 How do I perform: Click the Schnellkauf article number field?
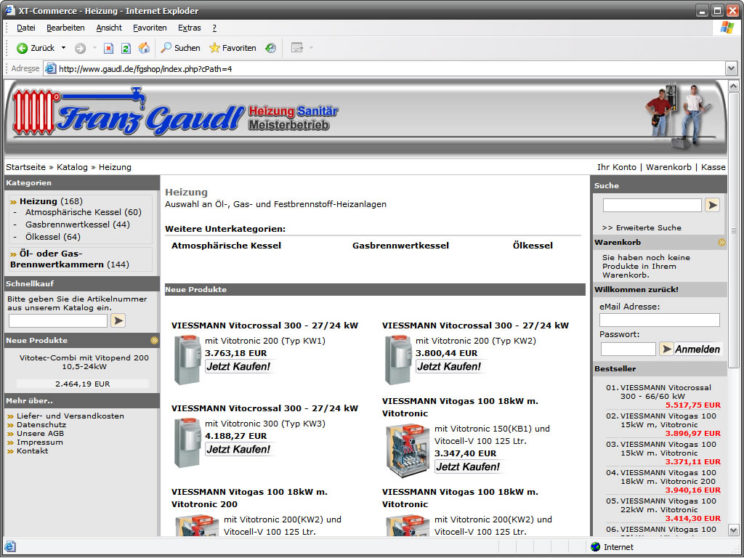point(58,321)
